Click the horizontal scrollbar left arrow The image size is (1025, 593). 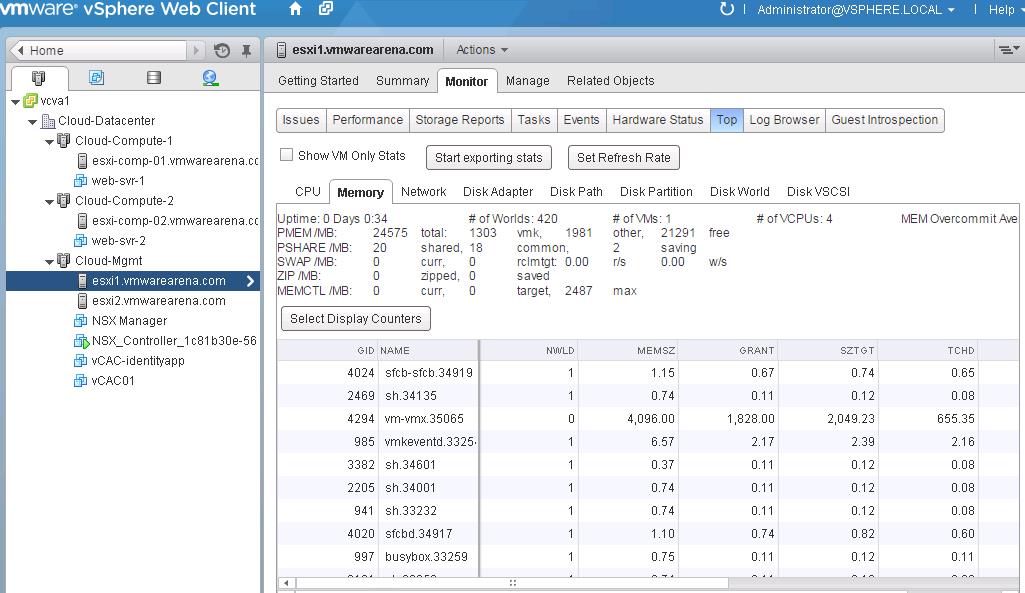pyautogui.click(x=286, y=583)
